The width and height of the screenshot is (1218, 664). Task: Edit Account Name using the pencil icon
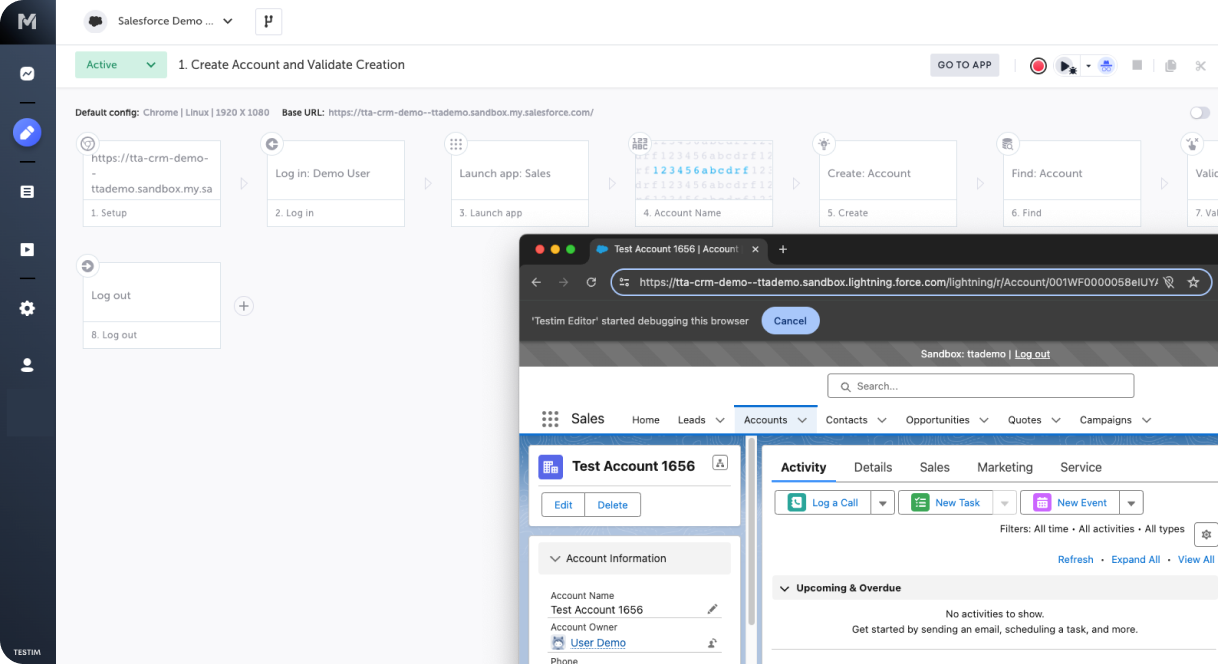pos(712,608)
